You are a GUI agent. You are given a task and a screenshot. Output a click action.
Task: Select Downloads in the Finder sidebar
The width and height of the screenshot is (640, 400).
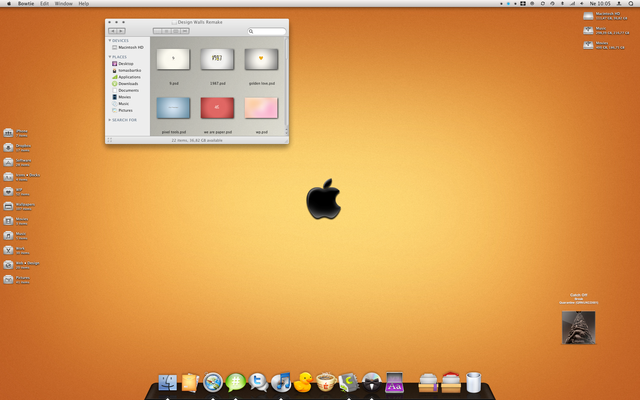(128, 83)
